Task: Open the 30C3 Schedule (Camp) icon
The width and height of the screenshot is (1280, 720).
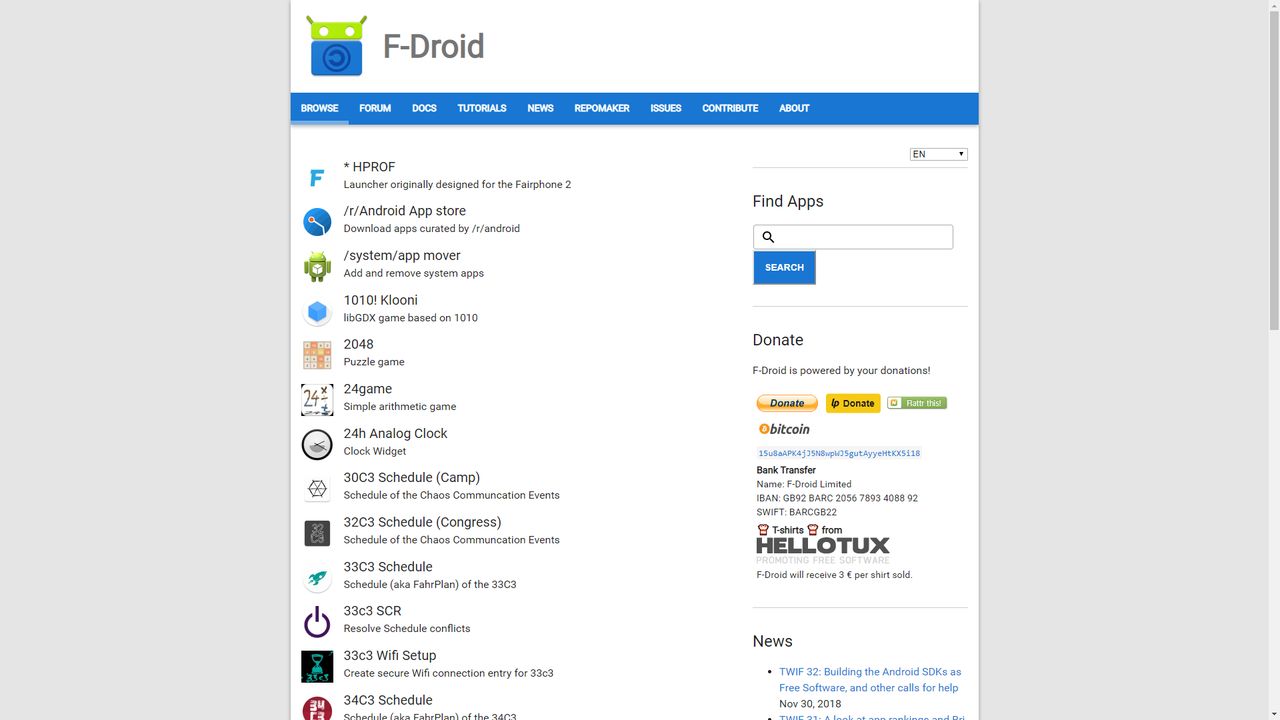Action: coord(317,489)
